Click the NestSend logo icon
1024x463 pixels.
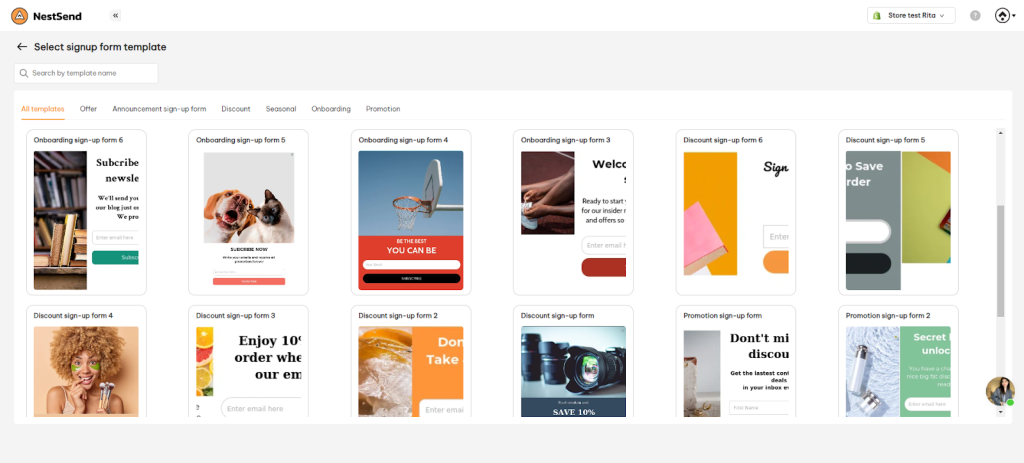(x=20, y=16)
